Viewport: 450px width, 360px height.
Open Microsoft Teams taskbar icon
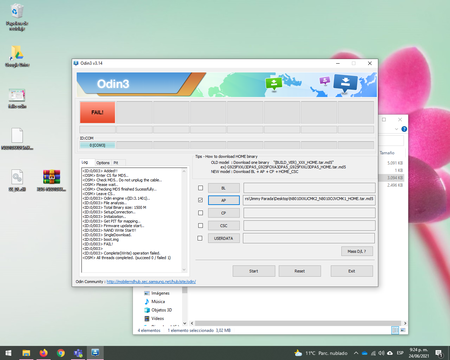[78, 353]
